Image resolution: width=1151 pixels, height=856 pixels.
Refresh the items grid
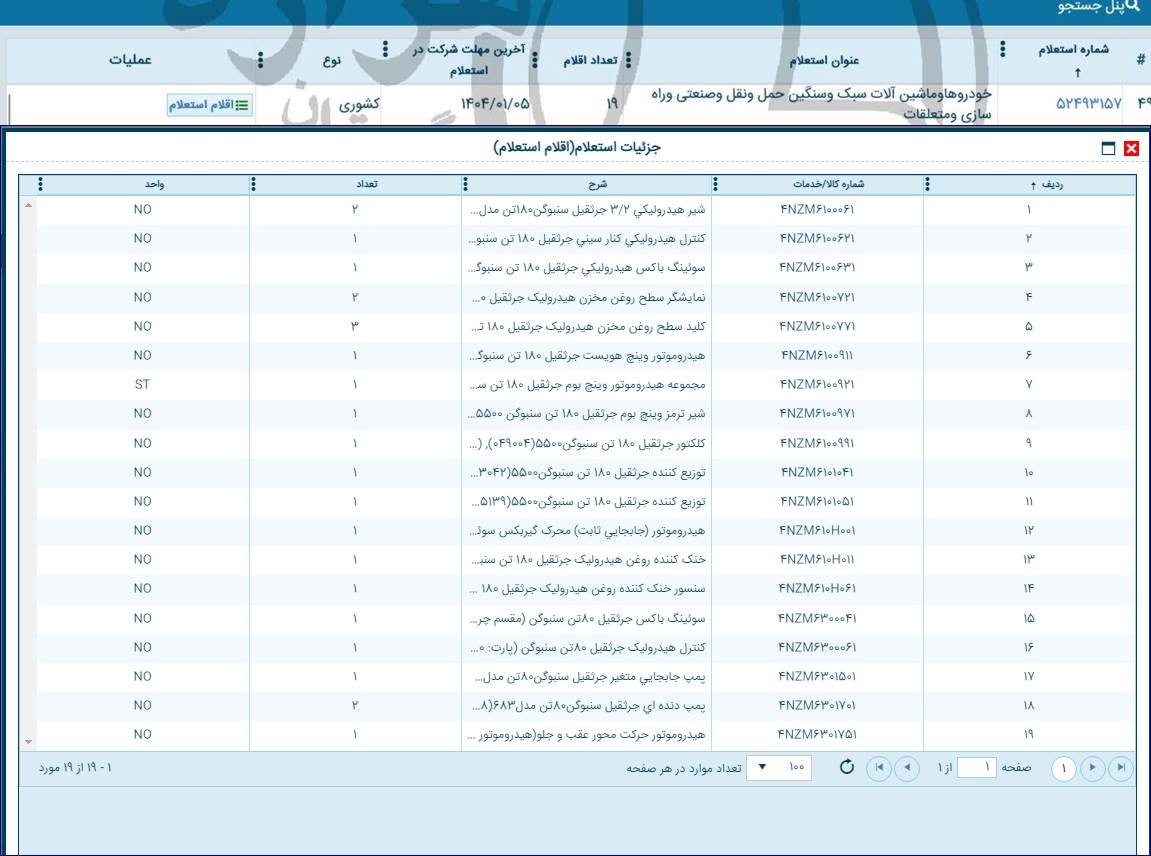(846, 767)
